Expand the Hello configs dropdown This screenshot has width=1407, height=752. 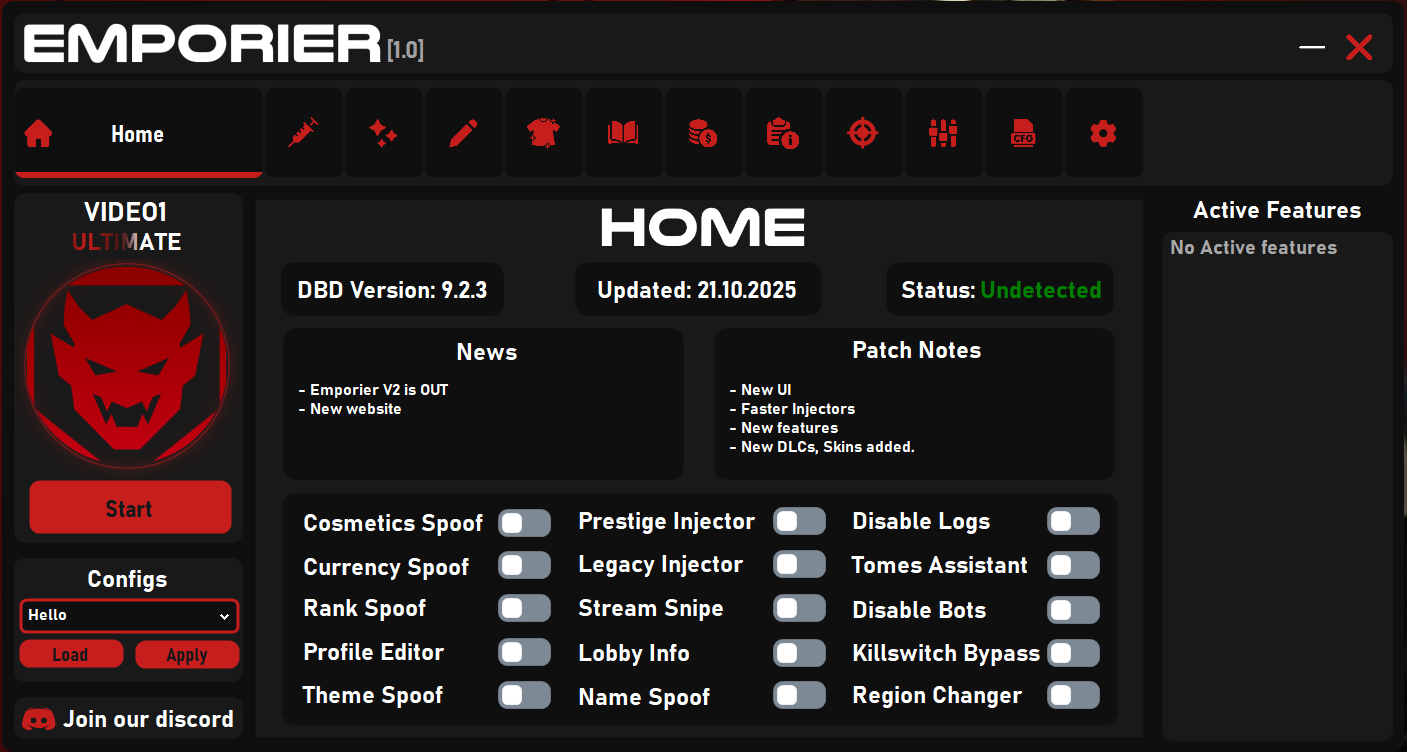pyautogui.click(x=129, y=616)
